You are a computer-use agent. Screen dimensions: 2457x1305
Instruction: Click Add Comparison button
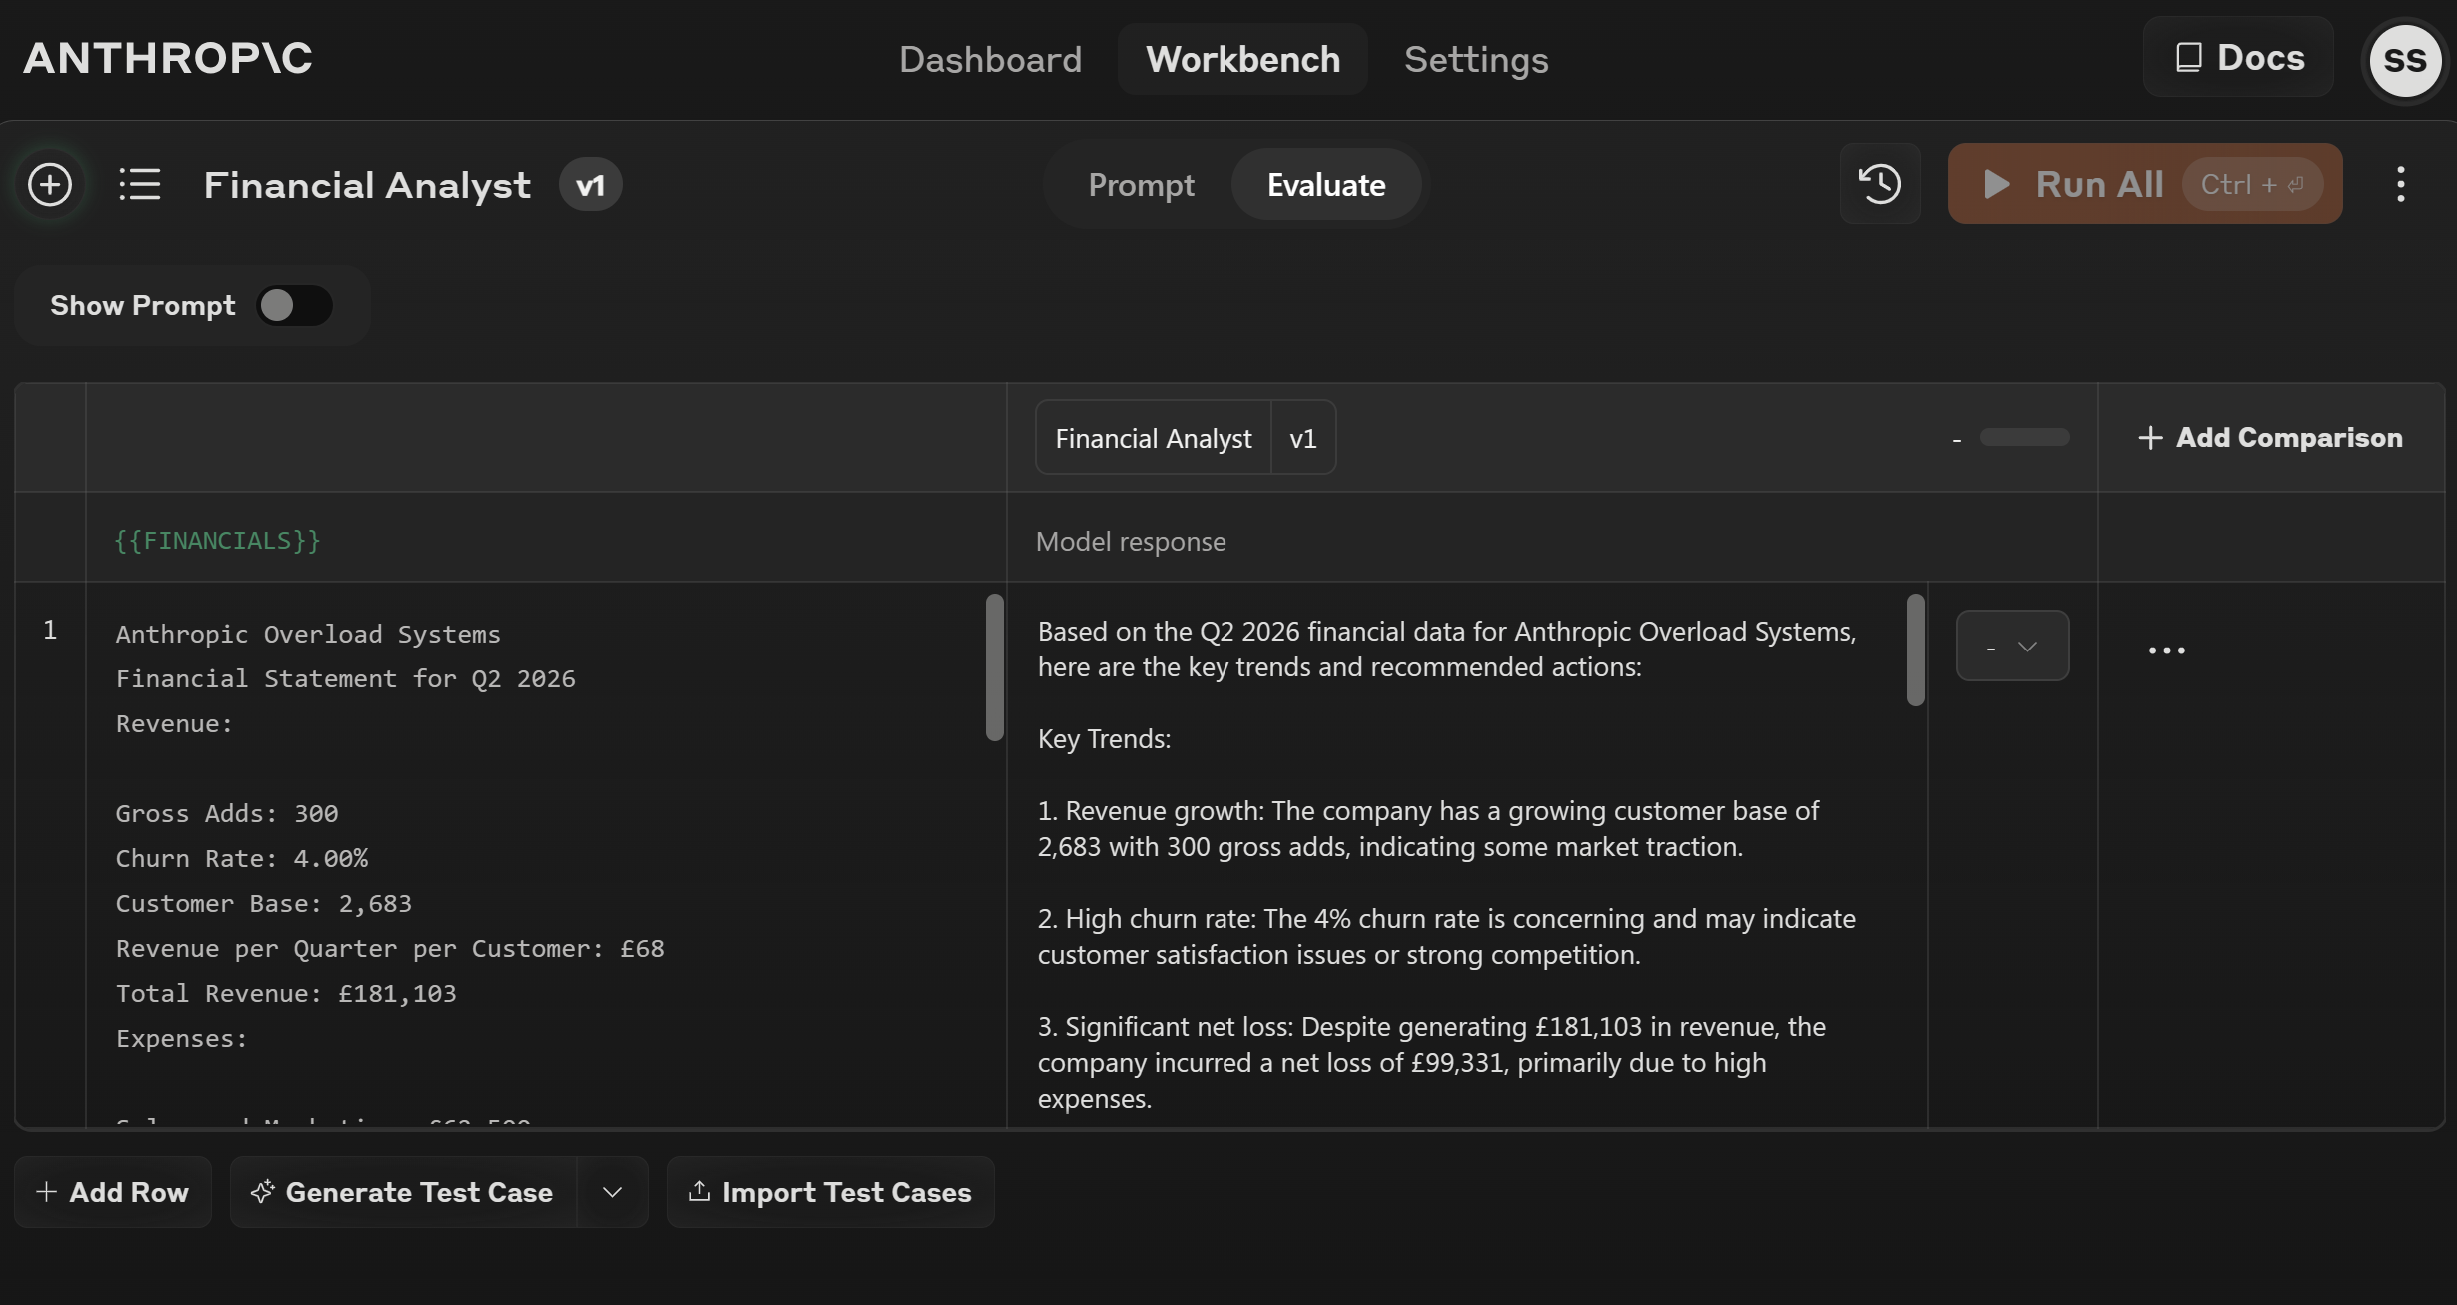click(2270, 438)
